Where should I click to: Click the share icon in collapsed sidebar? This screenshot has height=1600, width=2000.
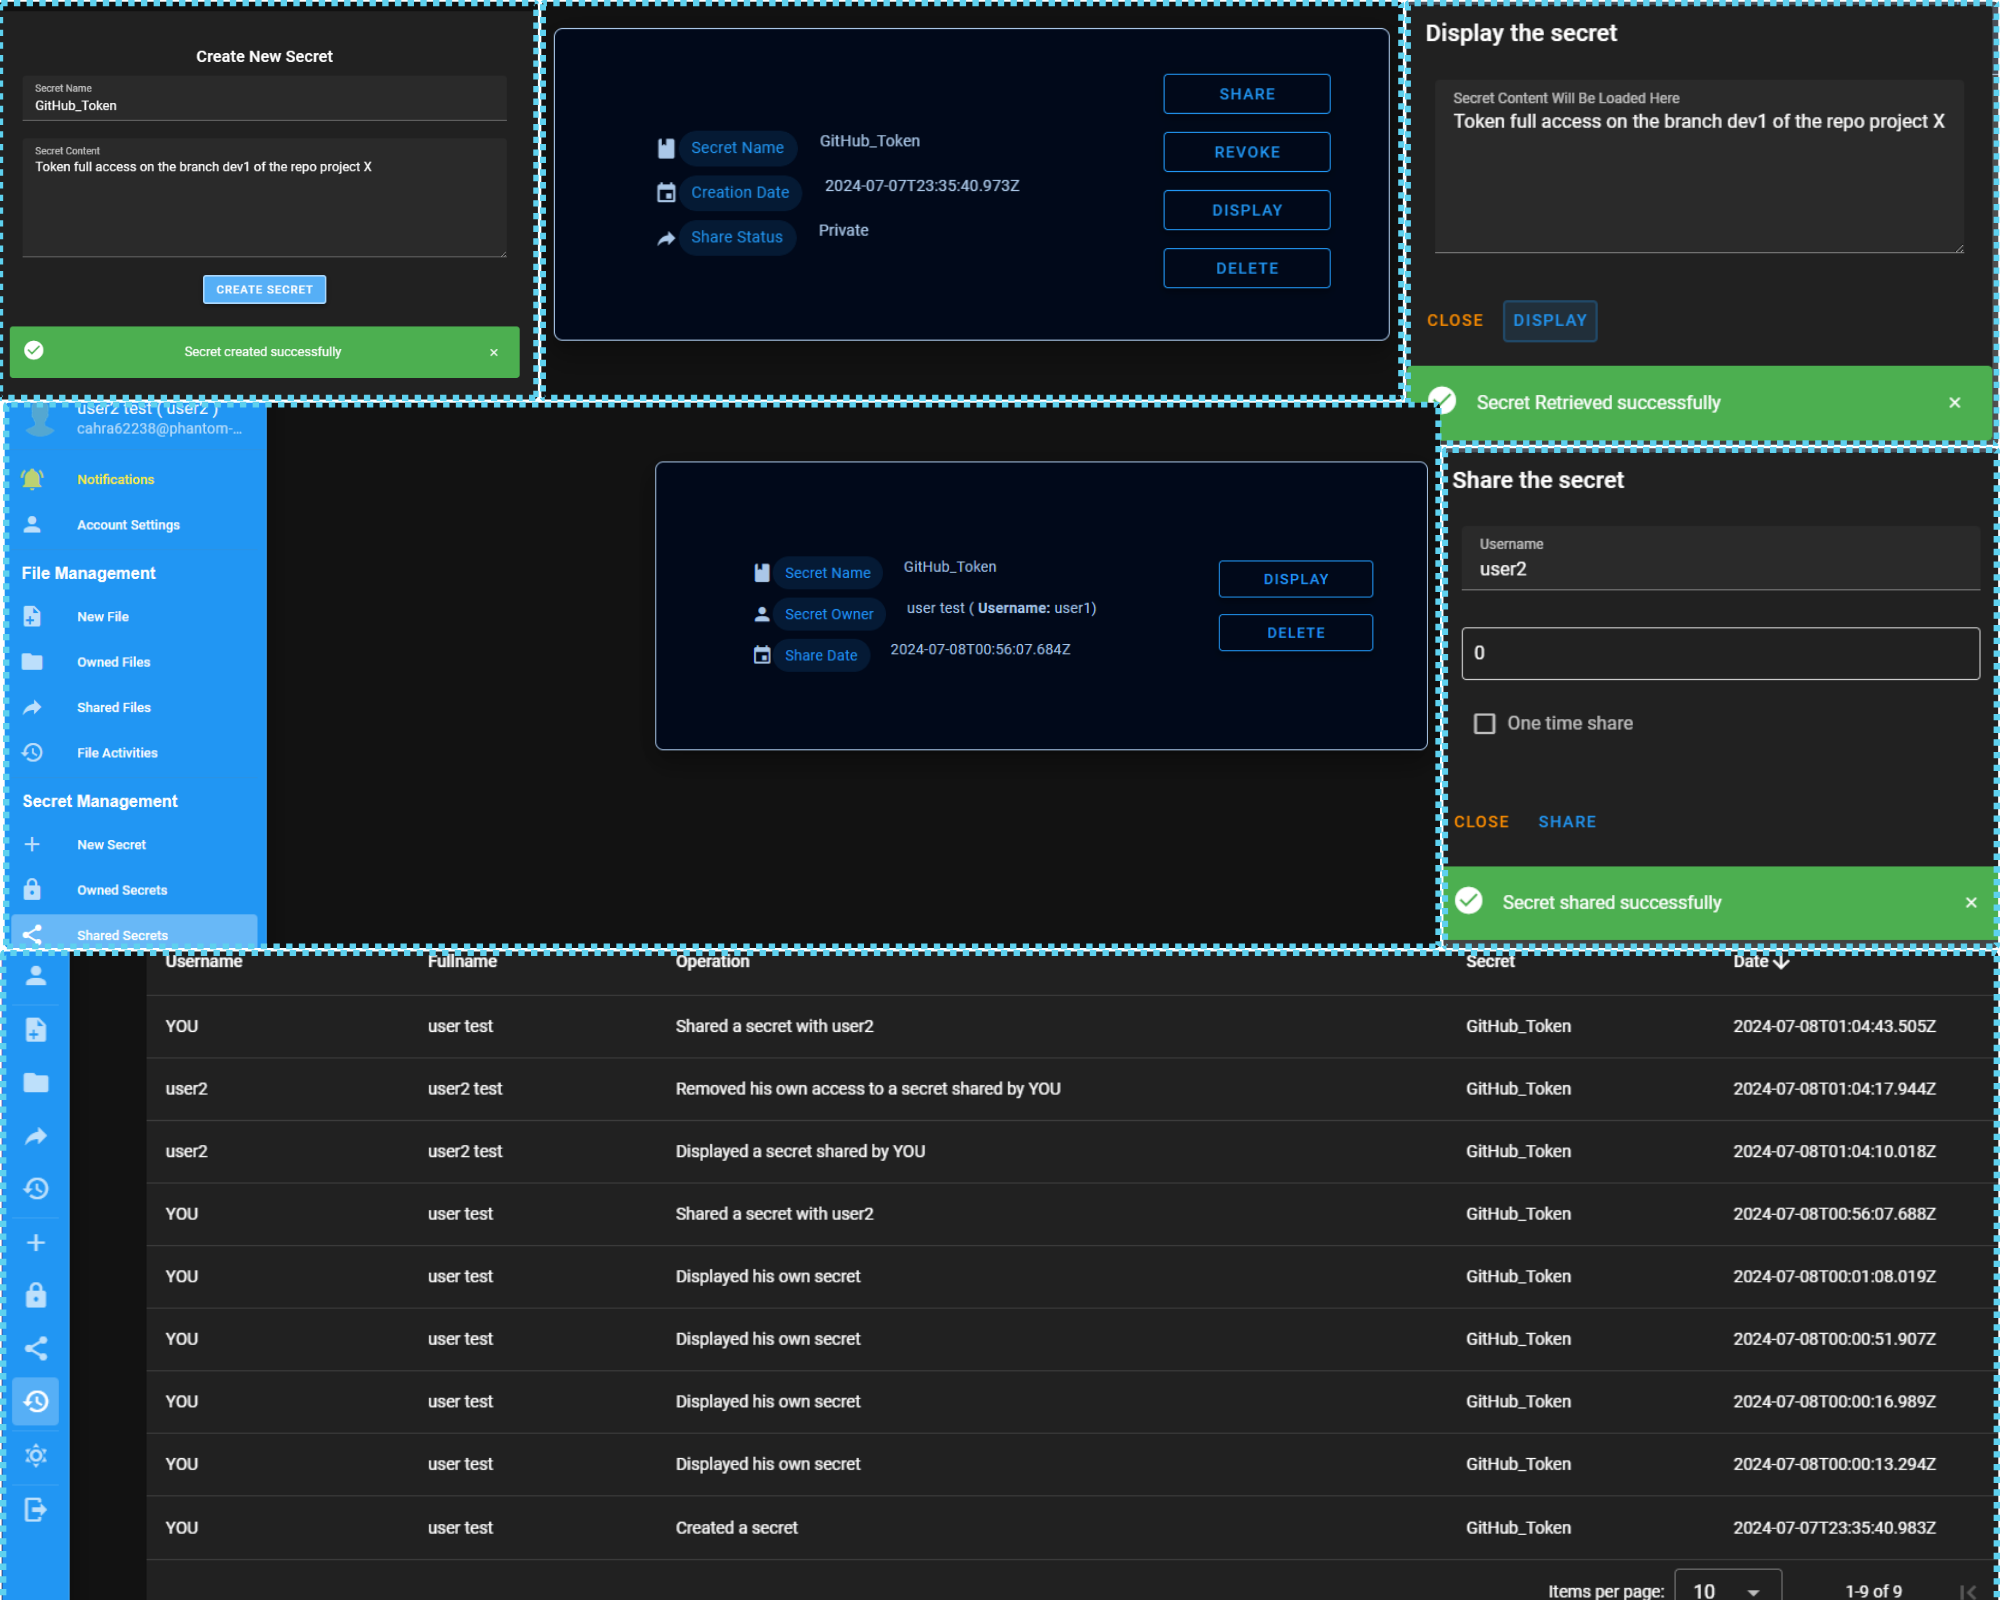pyautogui.click(x=36, y=1348)
